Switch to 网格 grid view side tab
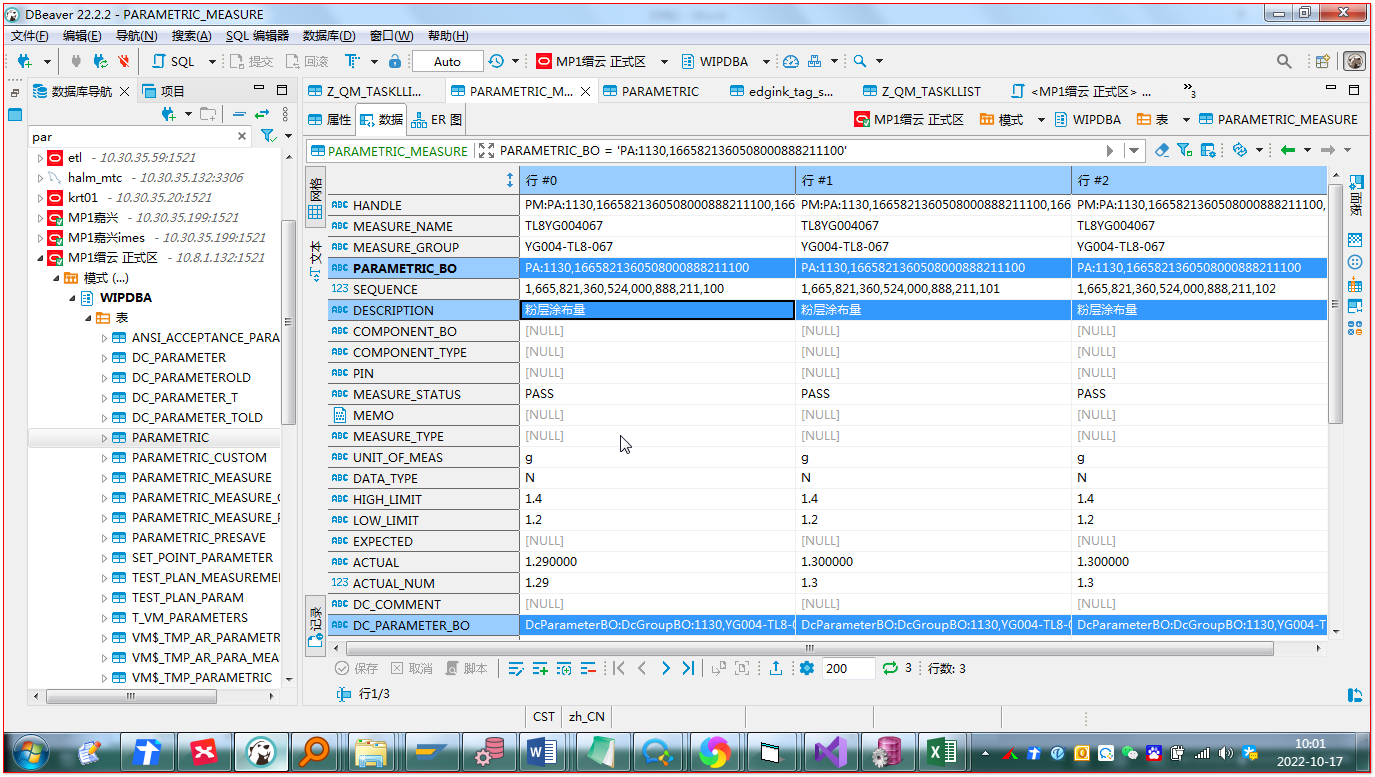1375x777 pixels. tap(315, 197)
